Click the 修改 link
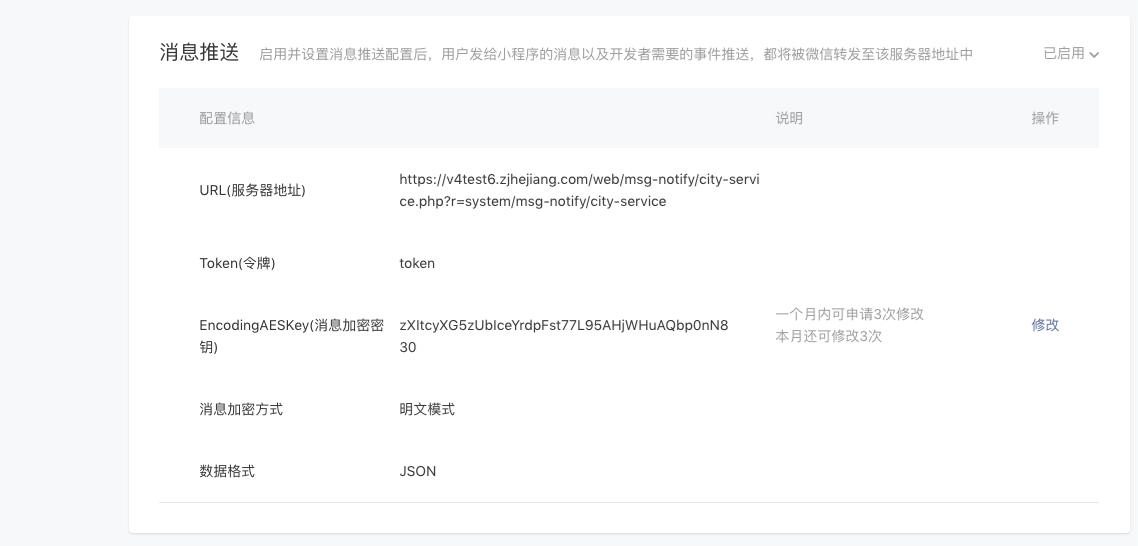The width and height of the screenshot is (1138, 546). (1045, 325)
